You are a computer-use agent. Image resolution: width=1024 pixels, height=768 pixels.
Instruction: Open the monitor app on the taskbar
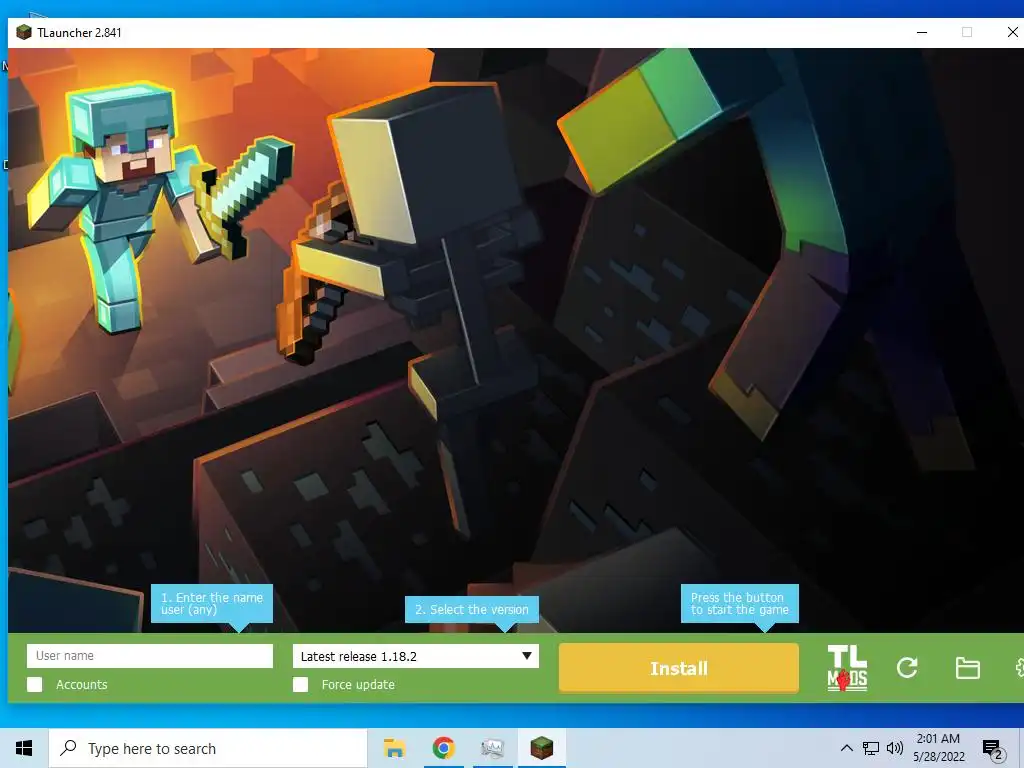click(x=492, y=748)
